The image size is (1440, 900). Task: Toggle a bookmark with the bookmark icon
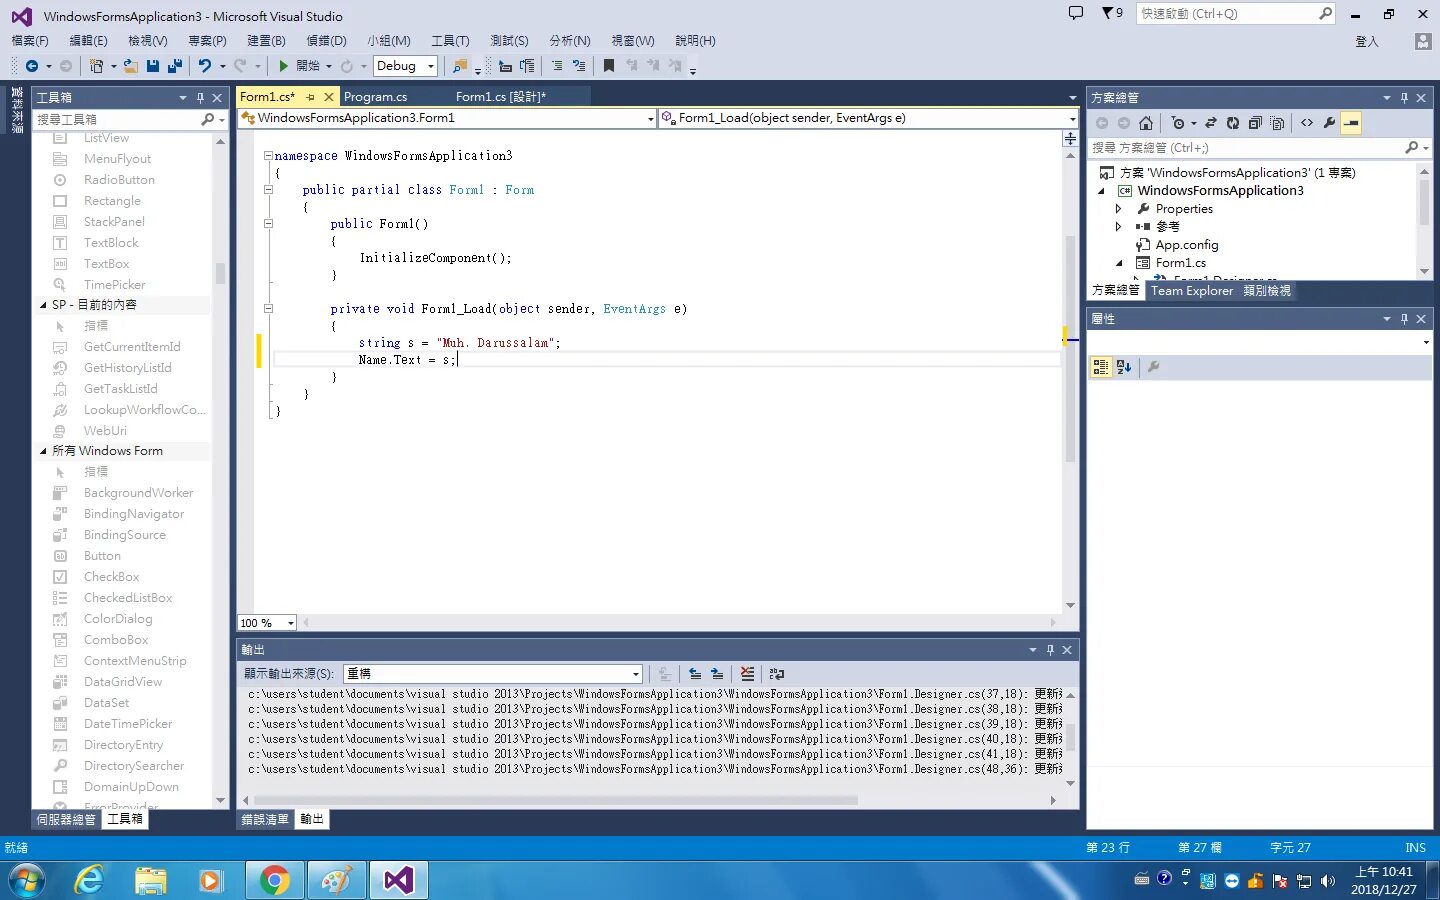click(608, 66)
